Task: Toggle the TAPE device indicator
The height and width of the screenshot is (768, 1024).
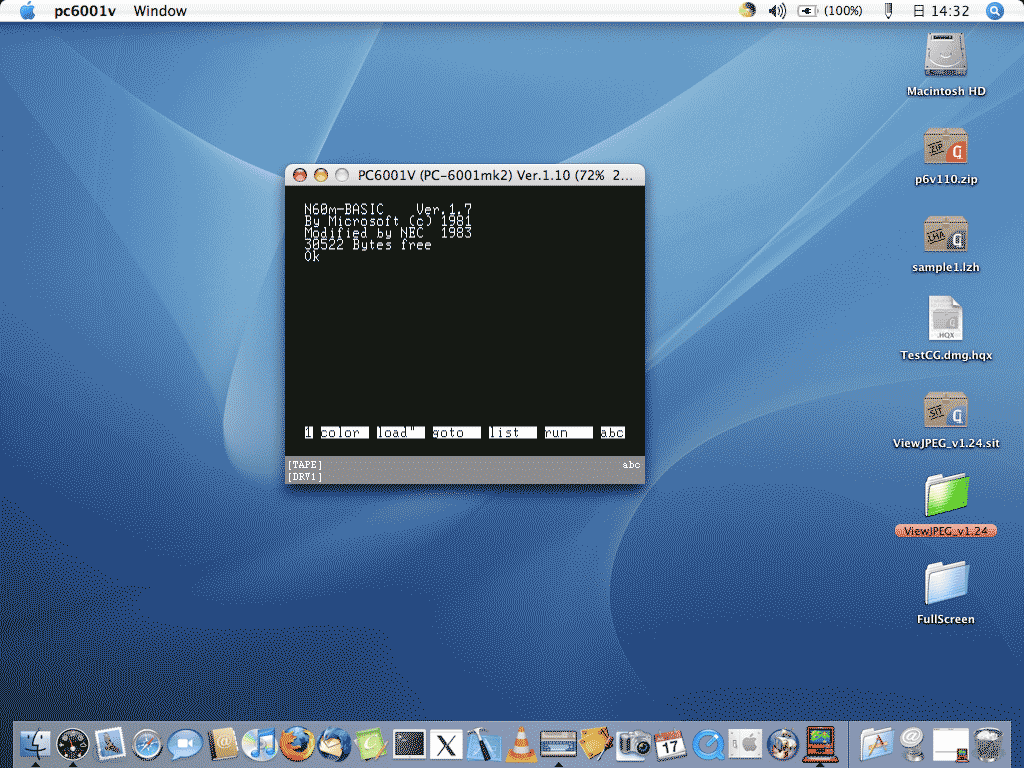Action: [303, 464]
